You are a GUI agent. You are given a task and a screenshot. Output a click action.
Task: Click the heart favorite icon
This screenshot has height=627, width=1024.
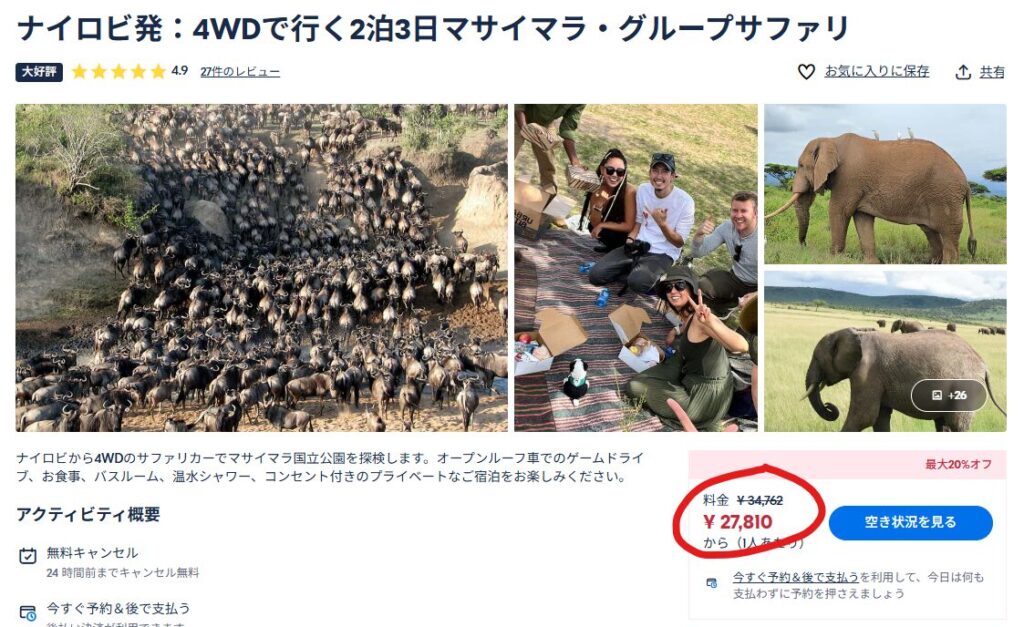click(806, 72)
